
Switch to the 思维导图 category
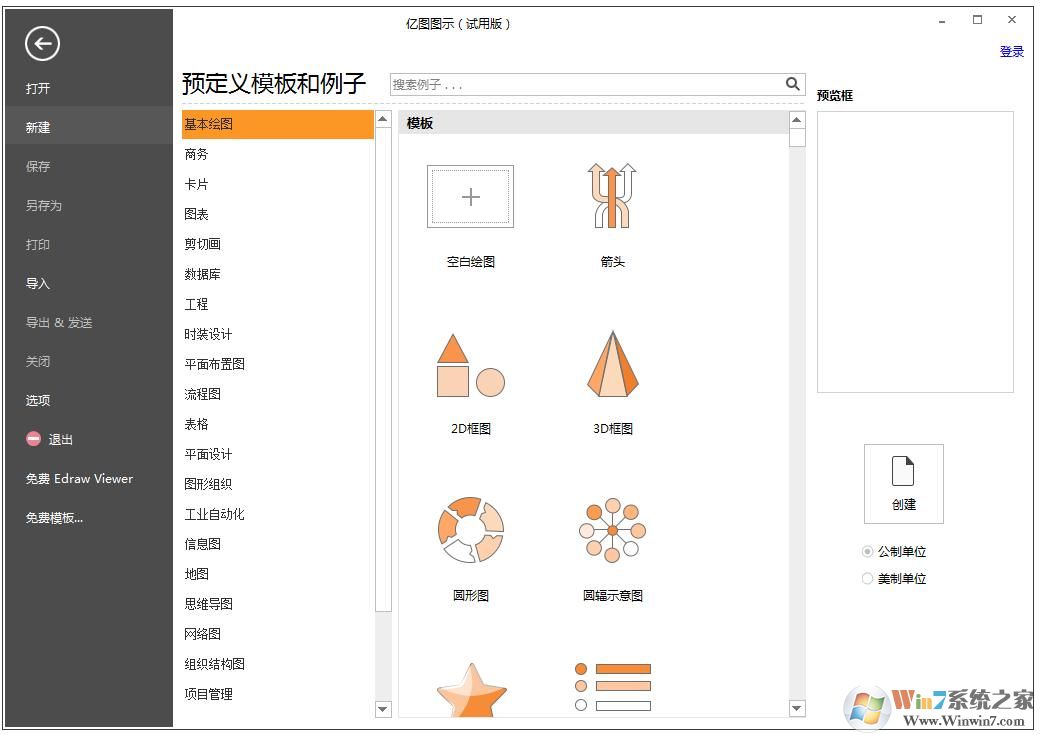(x=207, y=604)
